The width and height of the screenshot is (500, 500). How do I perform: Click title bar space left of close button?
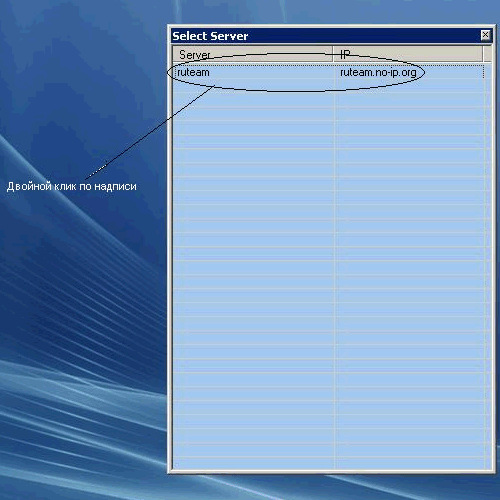pos(363,36)
